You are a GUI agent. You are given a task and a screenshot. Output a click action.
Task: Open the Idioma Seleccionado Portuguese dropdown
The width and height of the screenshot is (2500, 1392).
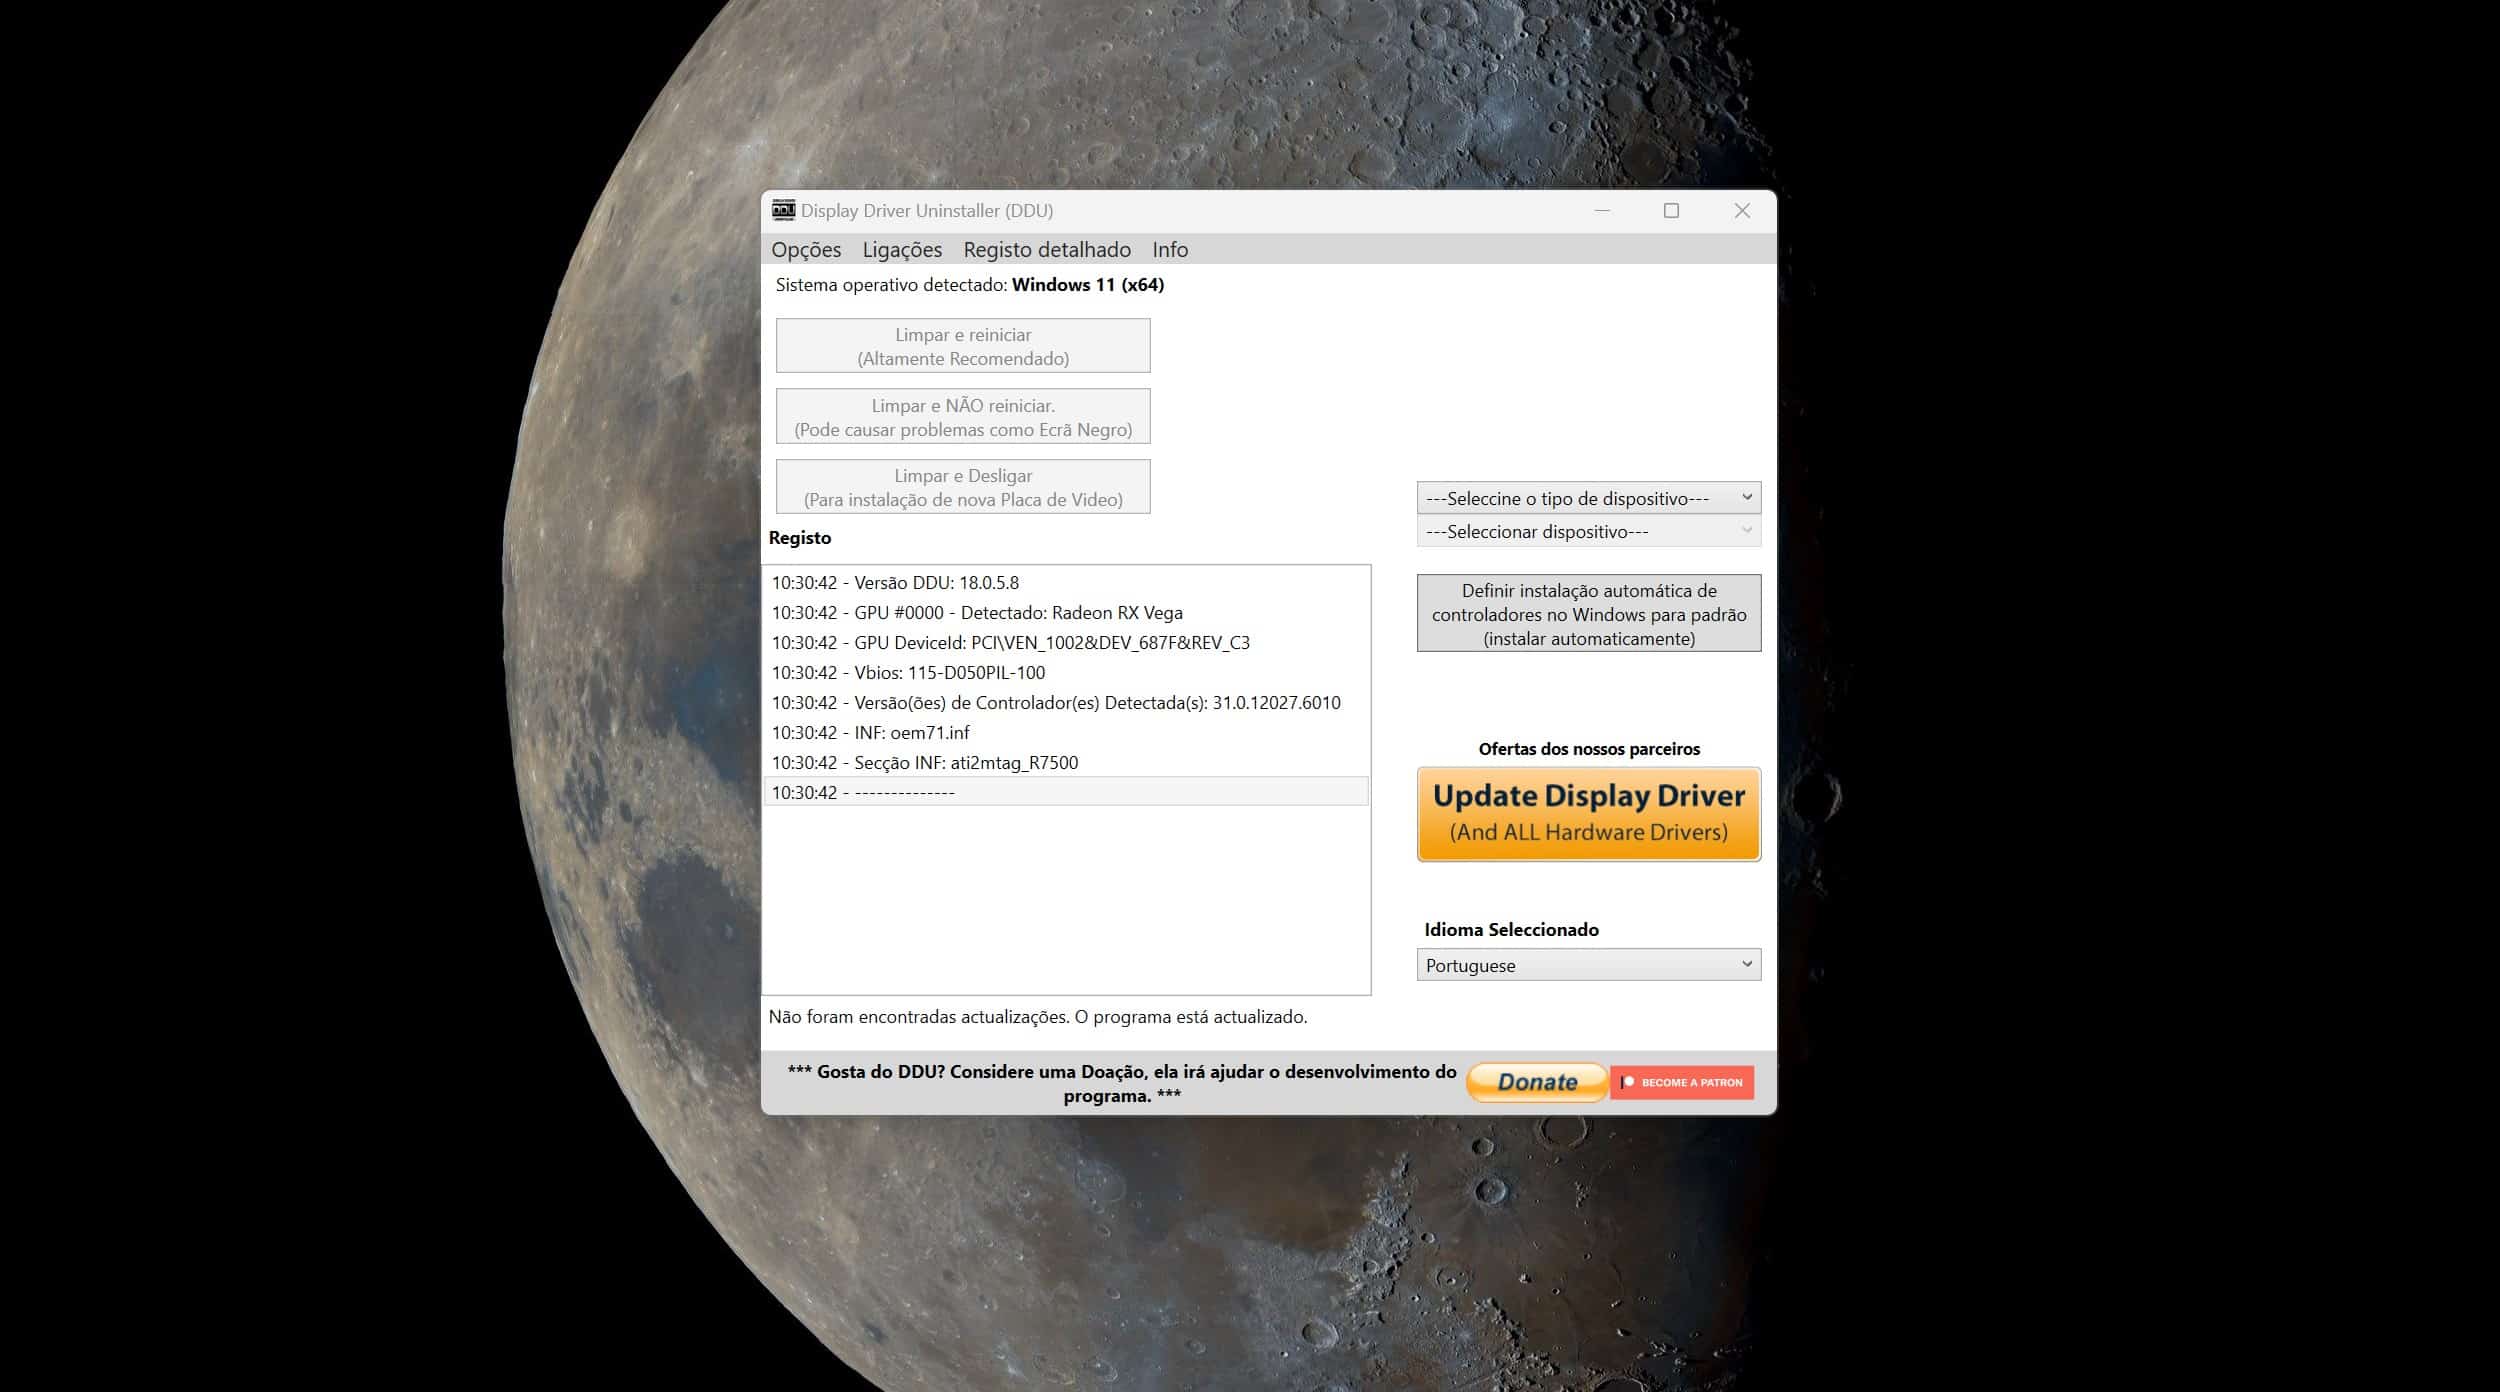pyautogui.click(x=1589, y=965)
